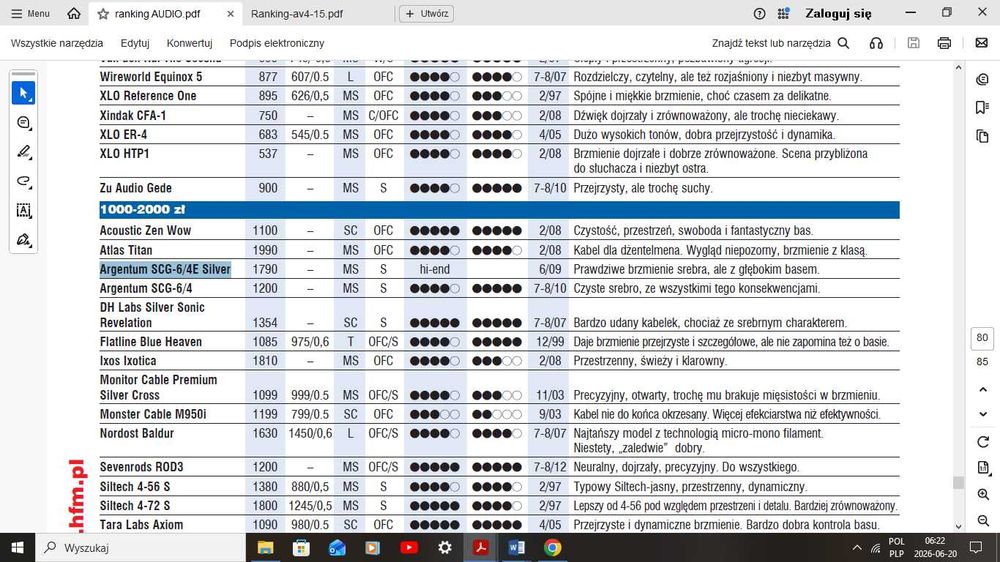Go to the Home icon
The height and width of the screenshot is (562, 1000).
[x=74, y=13]
